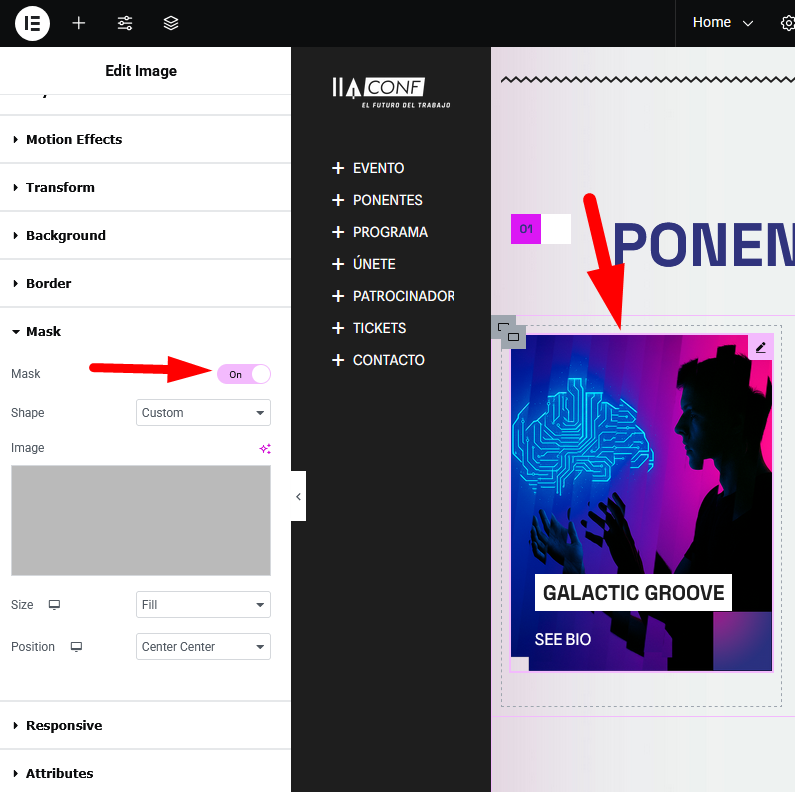This screenshot has width=795, height=792.
Task: Click the container handle icon above image
Action: (508, 332)
